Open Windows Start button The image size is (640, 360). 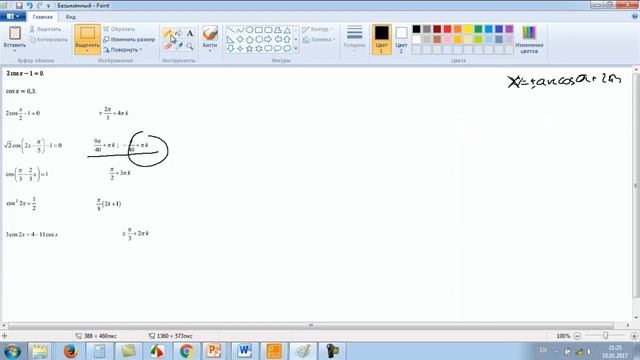[x=13, y=351]
